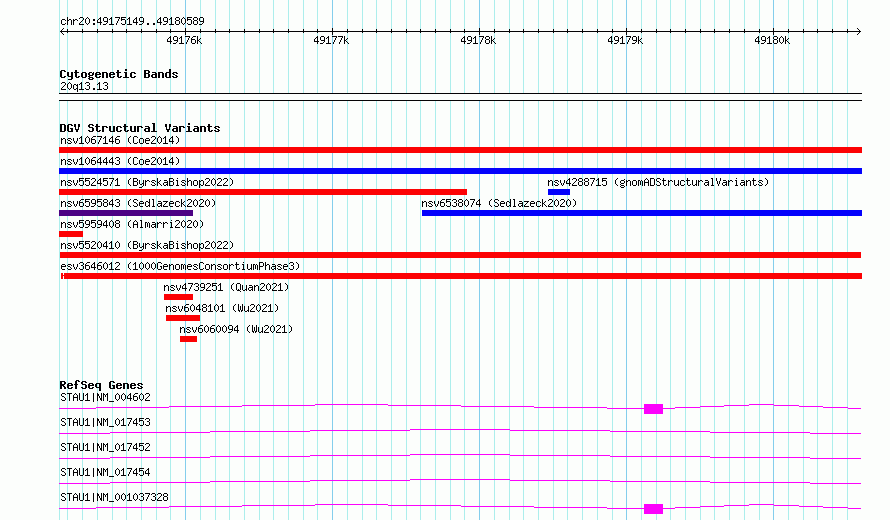Click the red bar under nsv5520410
This screenshot has width=890, height=520.
point(460,255)
